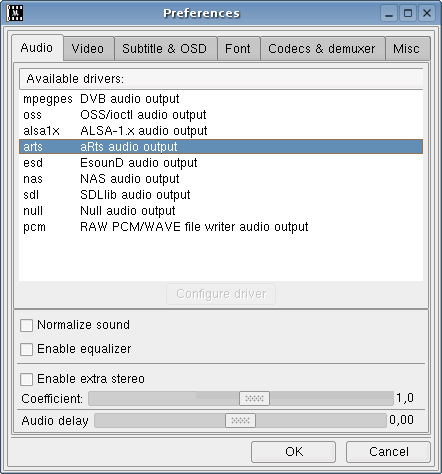This screenshot has height=474, width=442.
Task: Click the Coefficient slider handle
Action: coord(254,398)
